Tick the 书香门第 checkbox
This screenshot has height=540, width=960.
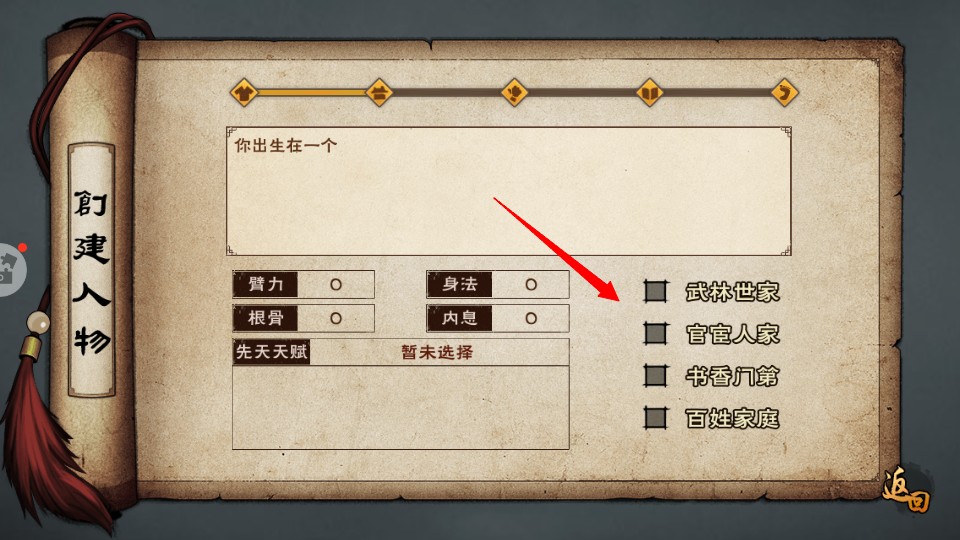656,376
